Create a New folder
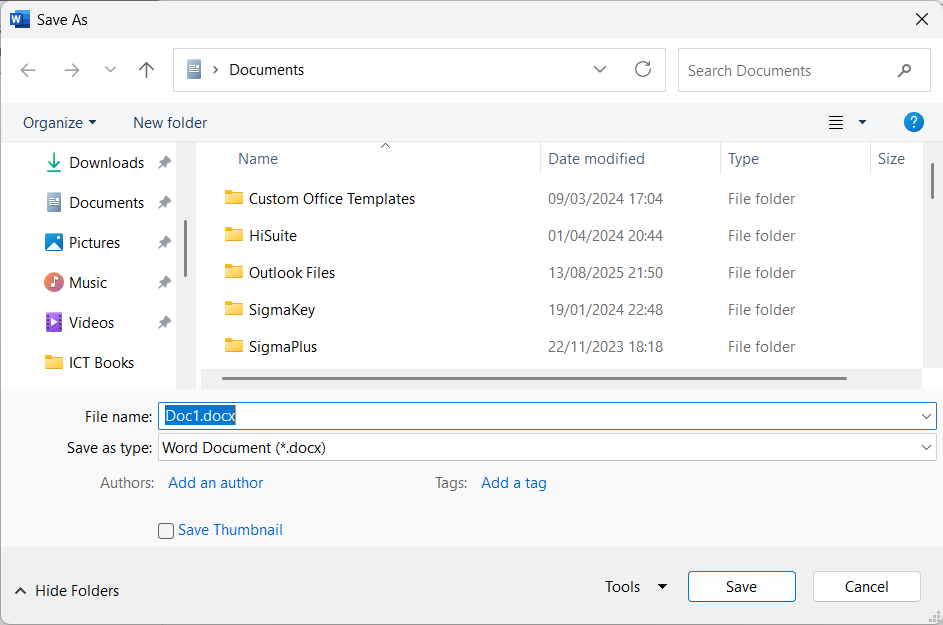 (x=170, y=123)
